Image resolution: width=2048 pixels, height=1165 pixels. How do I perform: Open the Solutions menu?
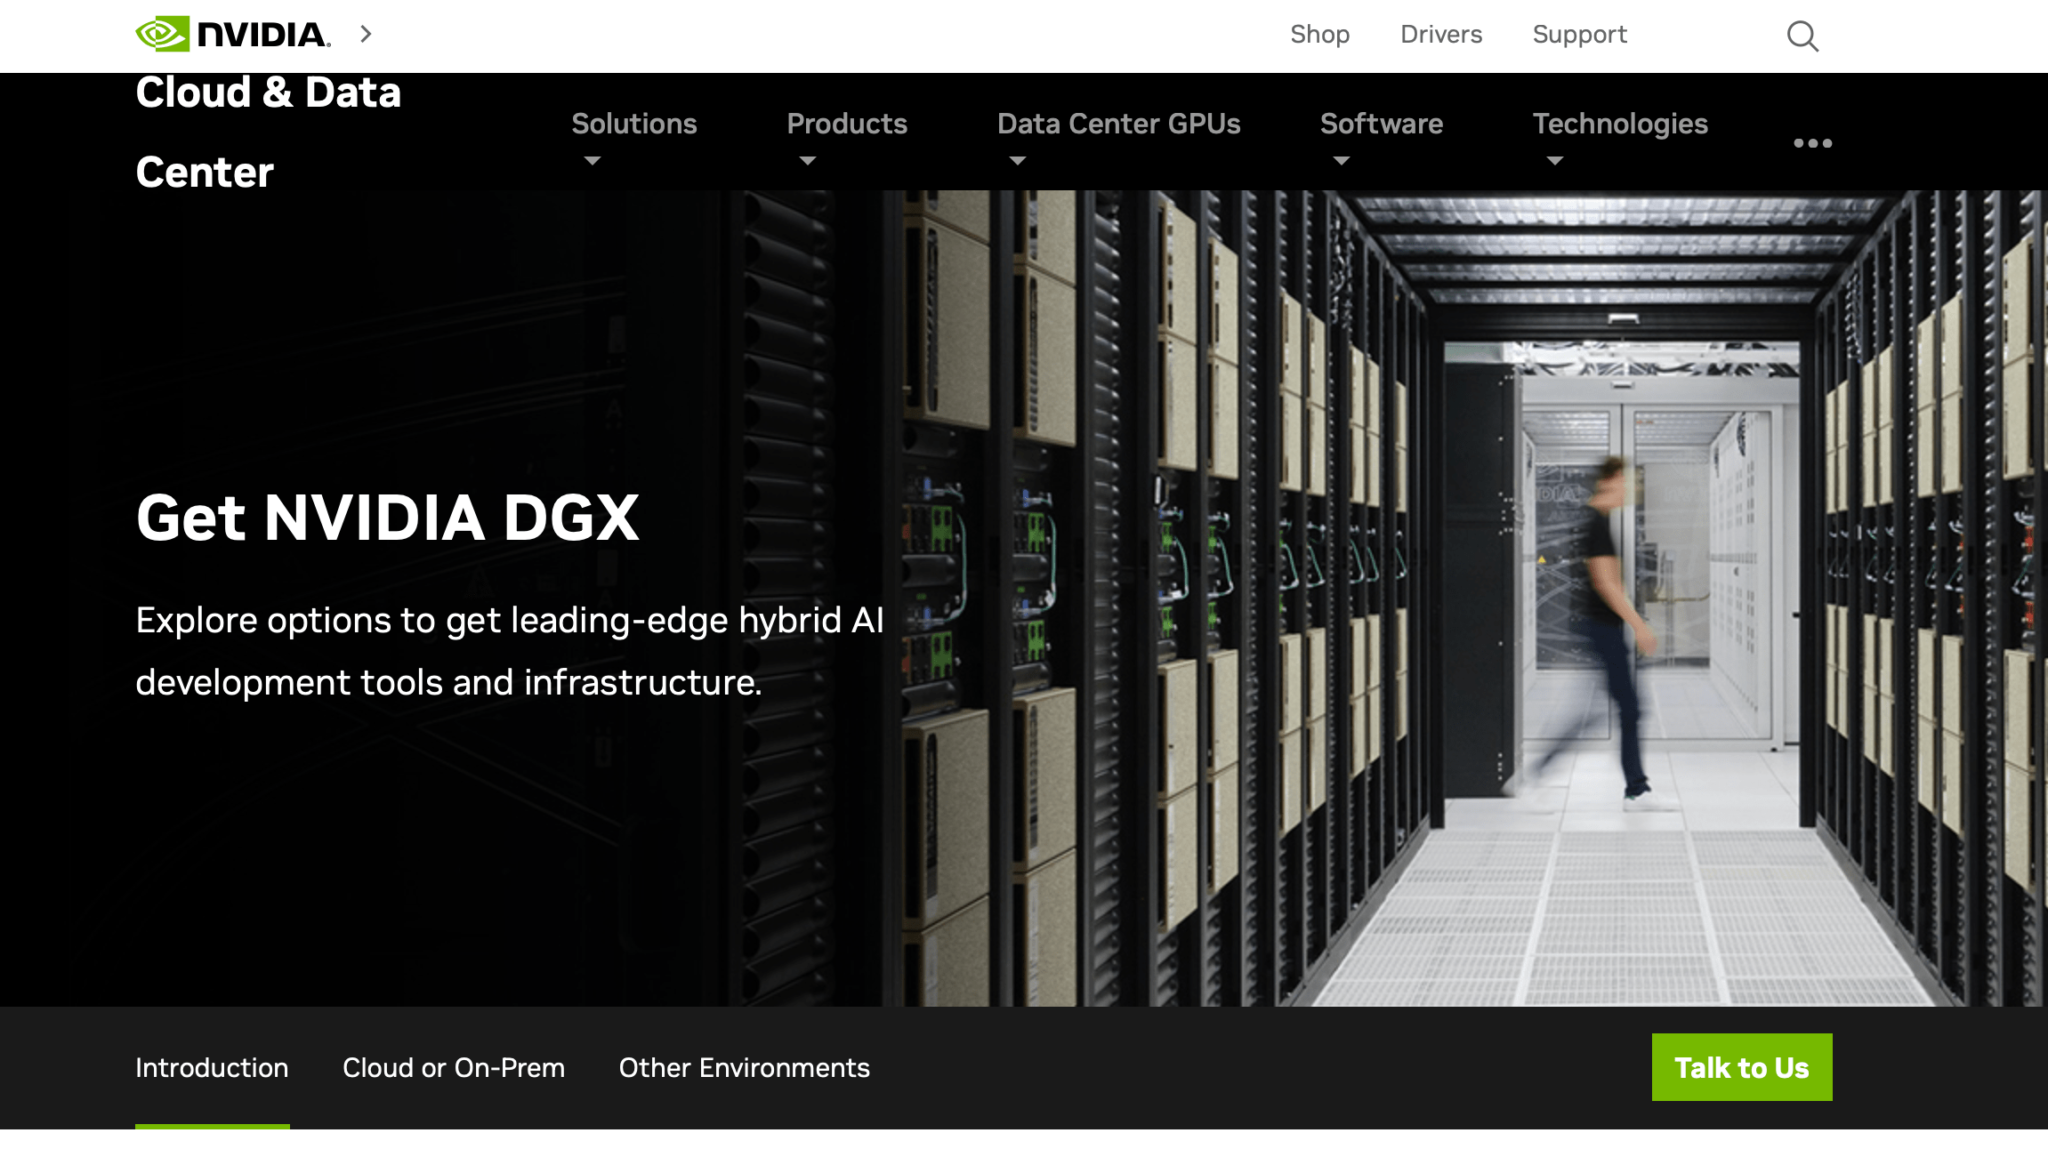(634, 124)
